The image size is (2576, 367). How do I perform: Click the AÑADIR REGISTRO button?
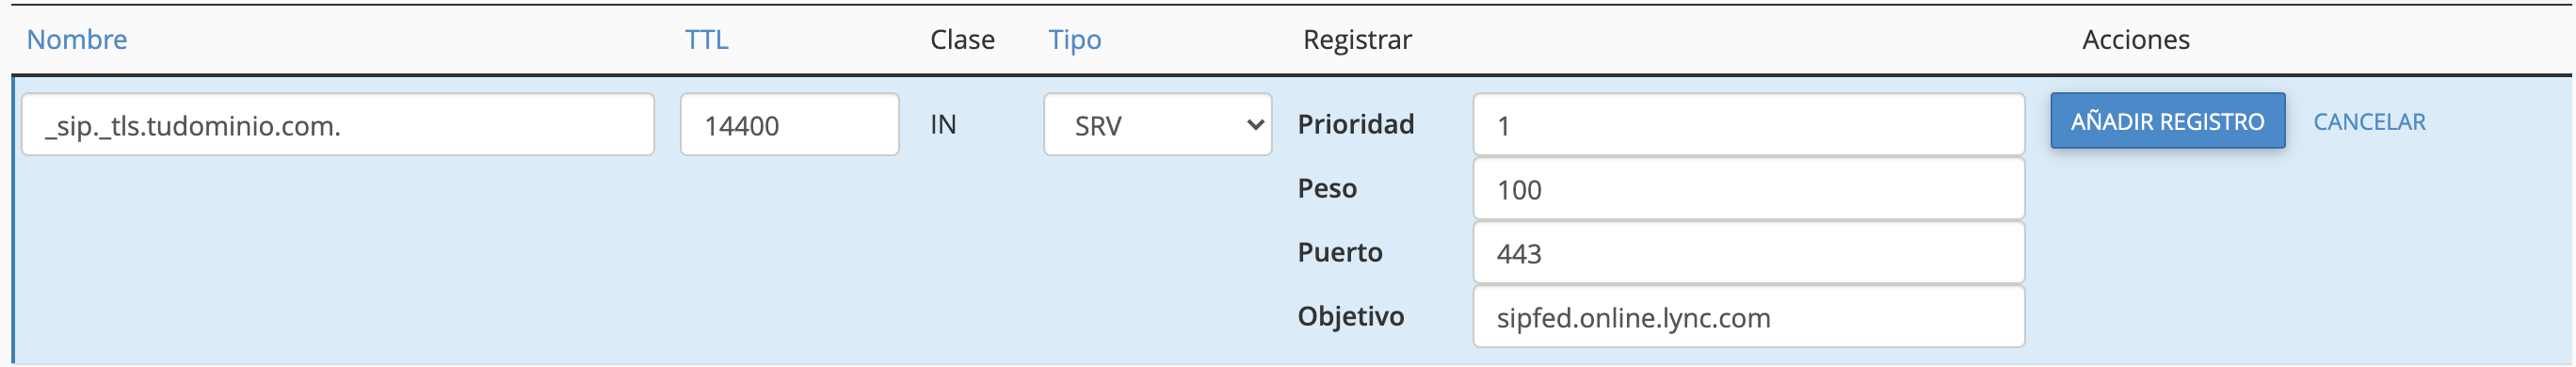(x=2167, y=121)
